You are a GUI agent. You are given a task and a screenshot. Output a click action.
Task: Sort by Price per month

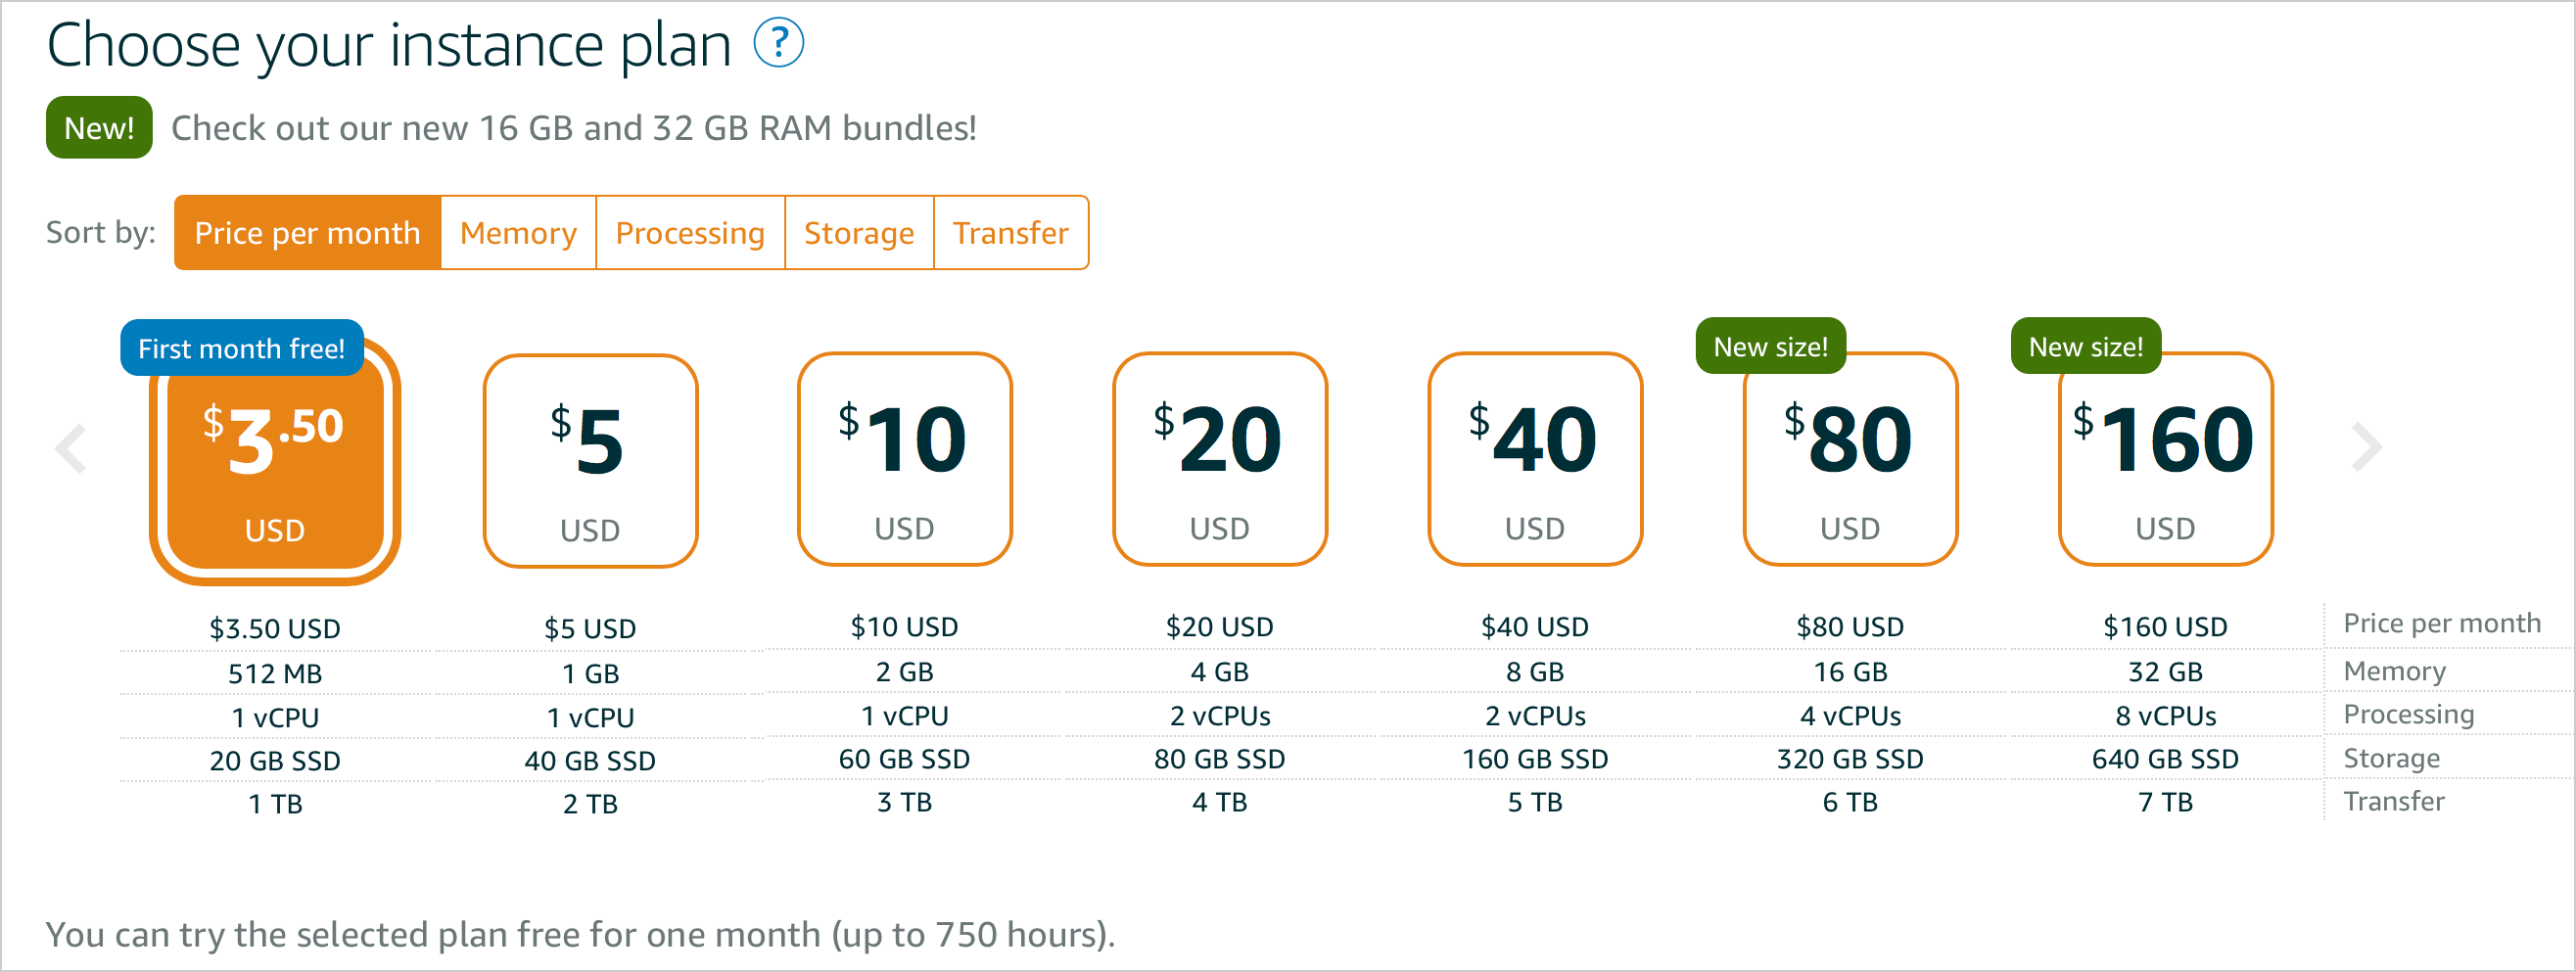point(307,233)
